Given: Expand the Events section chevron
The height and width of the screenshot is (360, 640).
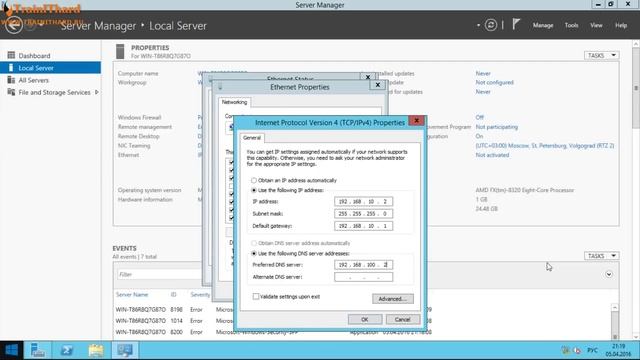Looking at the screenshot, I should pos(609,274).
